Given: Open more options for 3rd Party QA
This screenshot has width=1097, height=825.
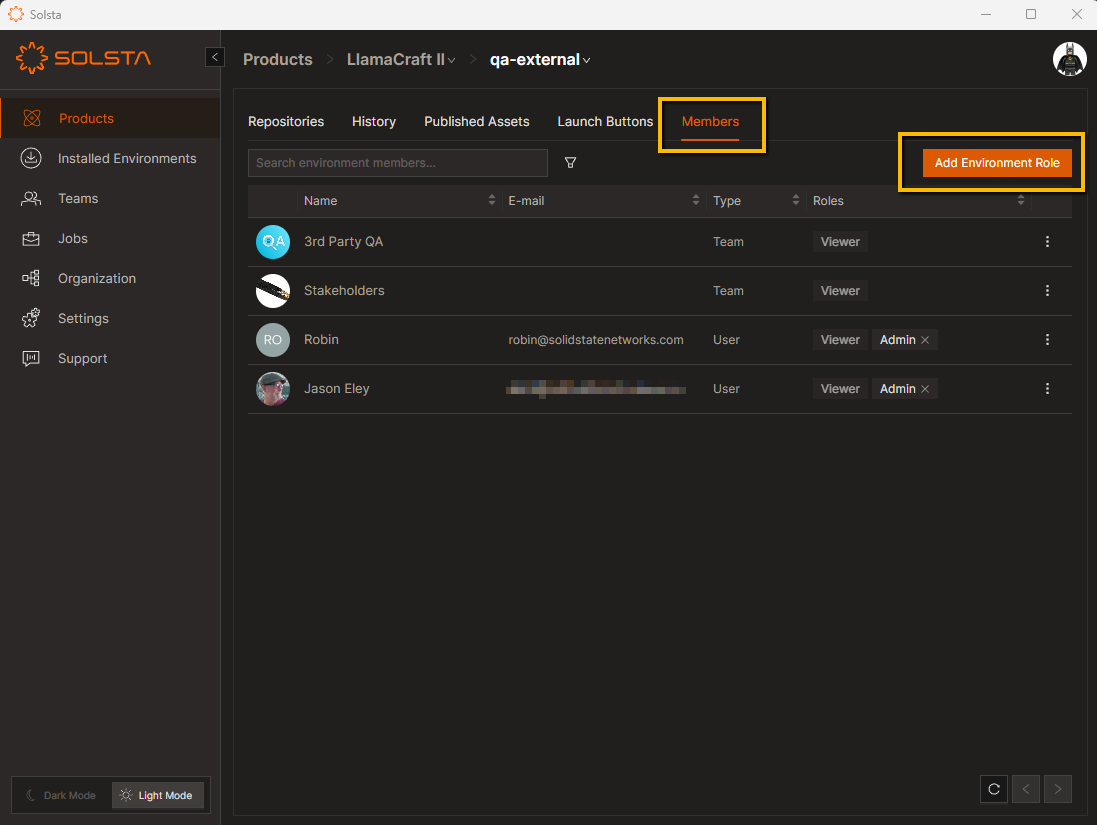Looking at the screenshot, I should click(1047, 241).
